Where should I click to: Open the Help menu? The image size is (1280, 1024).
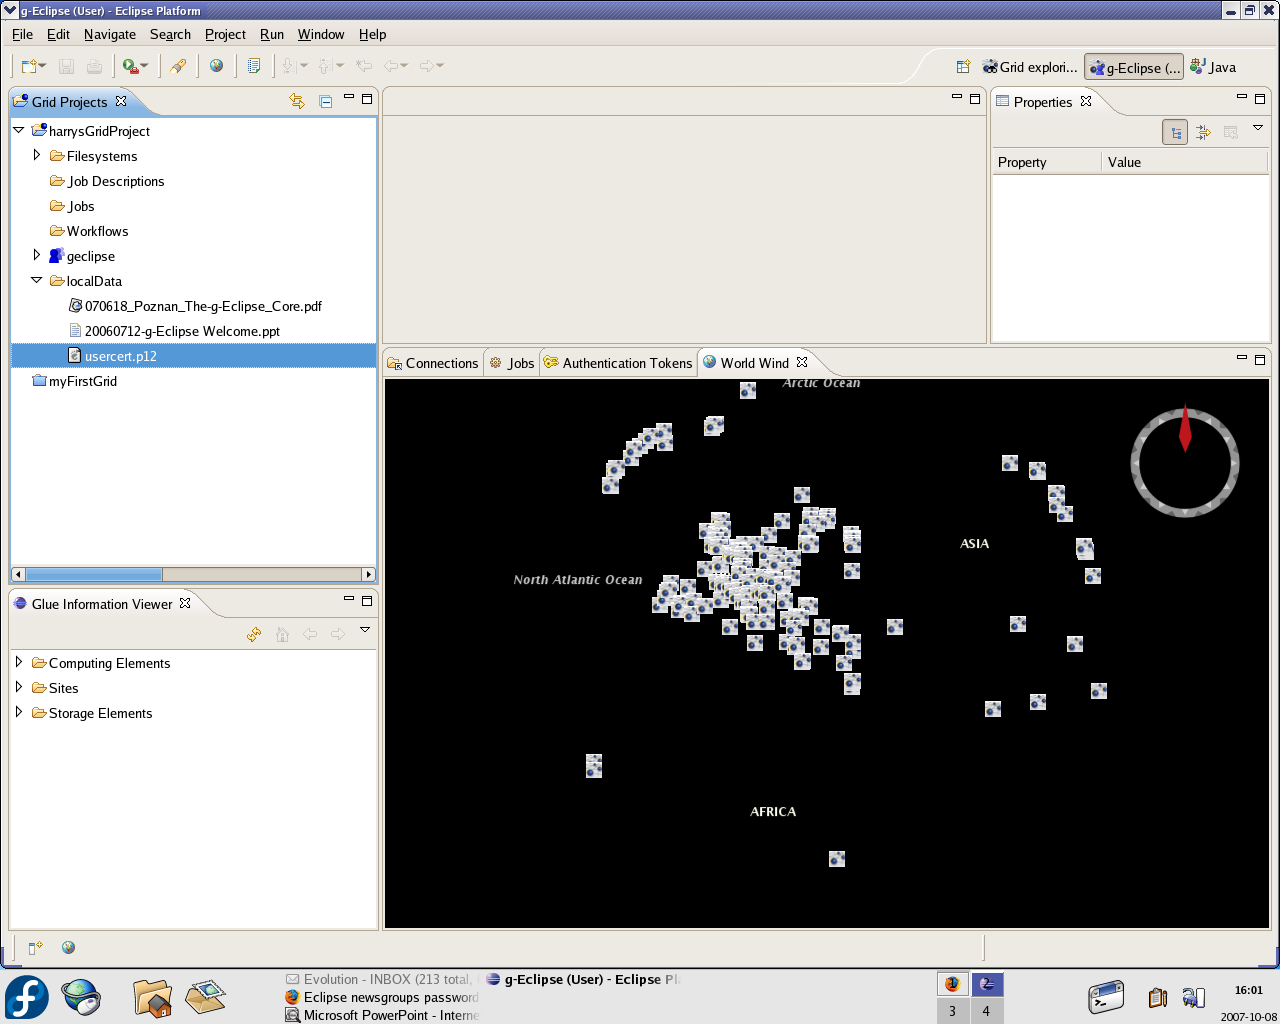tap(373, 34)
